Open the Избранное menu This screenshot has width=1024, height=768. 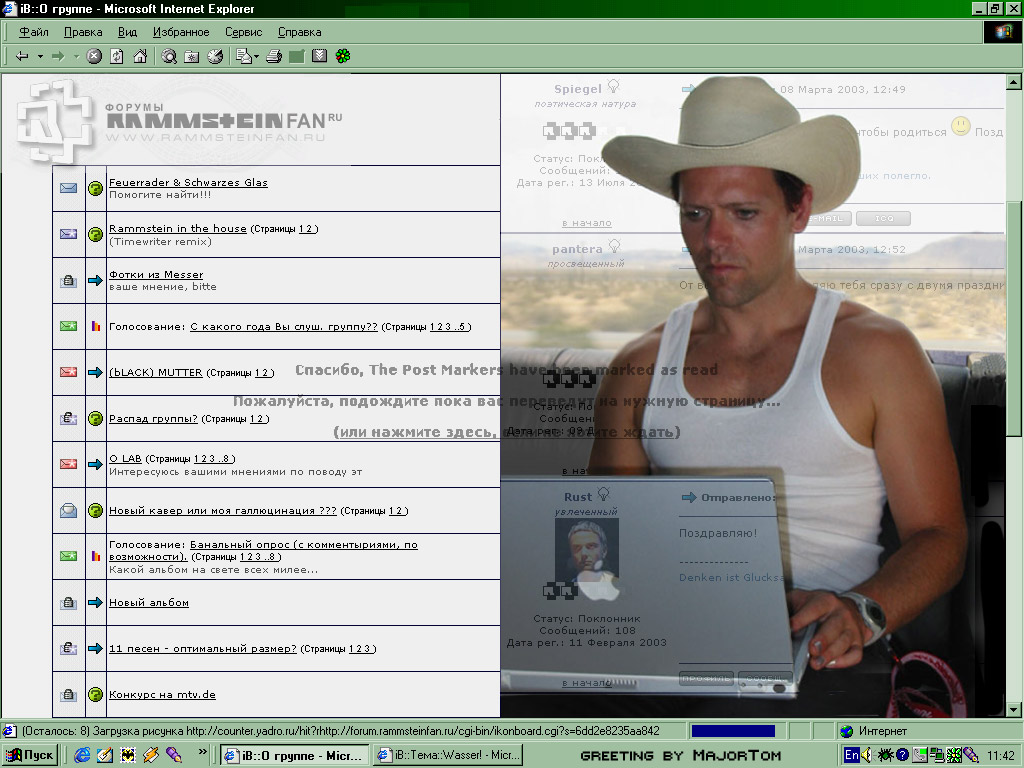click(x=181, y=32)
